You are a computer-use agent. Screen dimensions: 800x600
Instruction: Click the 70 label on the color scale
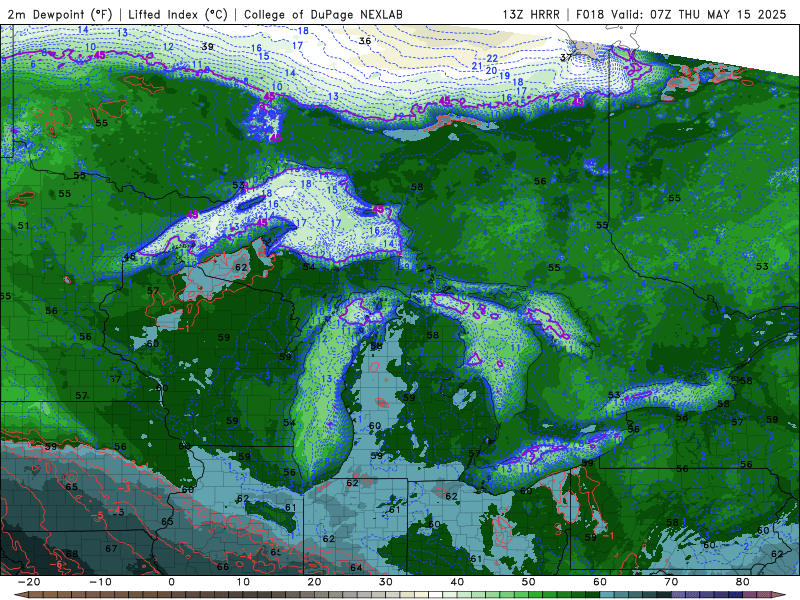pos(671,582)
